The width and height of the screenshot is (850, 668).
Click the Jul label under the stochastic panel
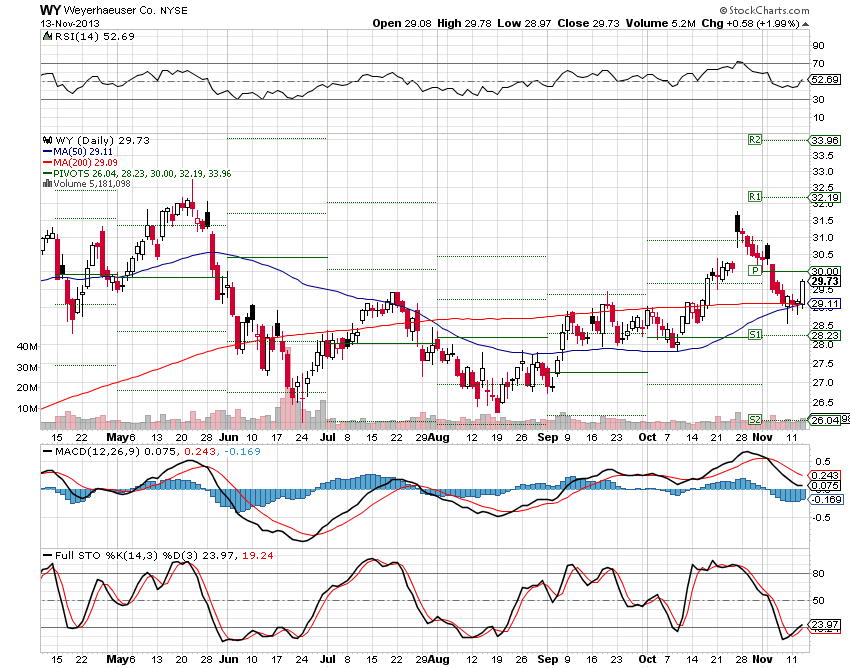[x=328, y=659]
